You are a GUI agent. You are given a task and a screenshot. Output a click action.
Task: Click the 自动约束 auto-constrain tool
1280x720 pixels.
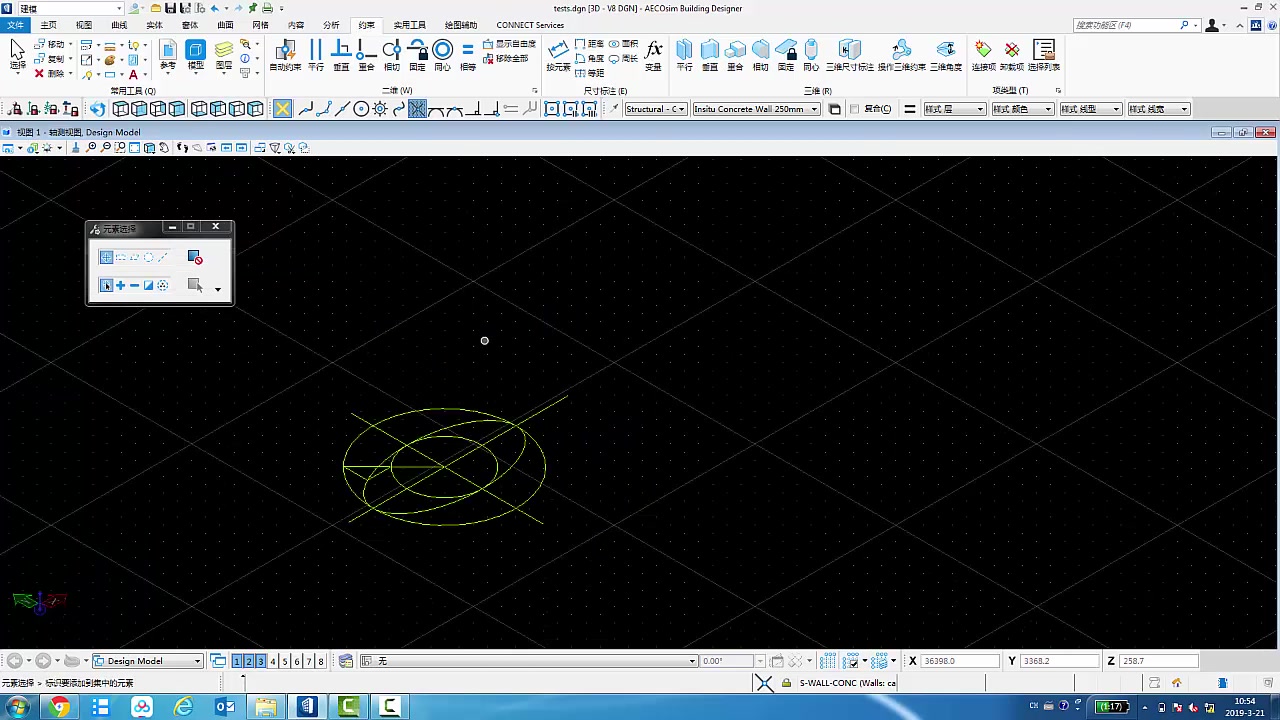tap(284, 50)
